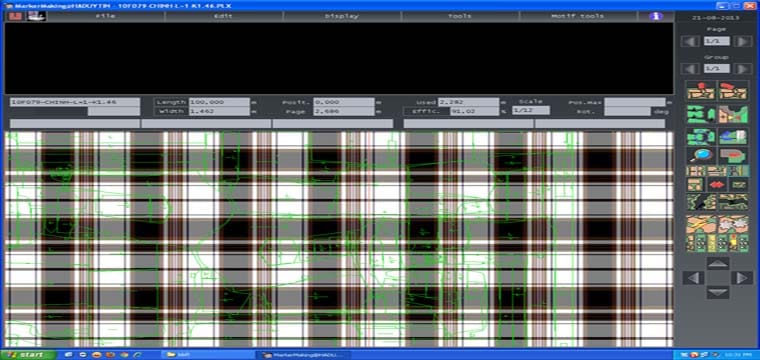Click the white machine icon beside the flag icon
The image size is (760, 360).
click(37, 16)
